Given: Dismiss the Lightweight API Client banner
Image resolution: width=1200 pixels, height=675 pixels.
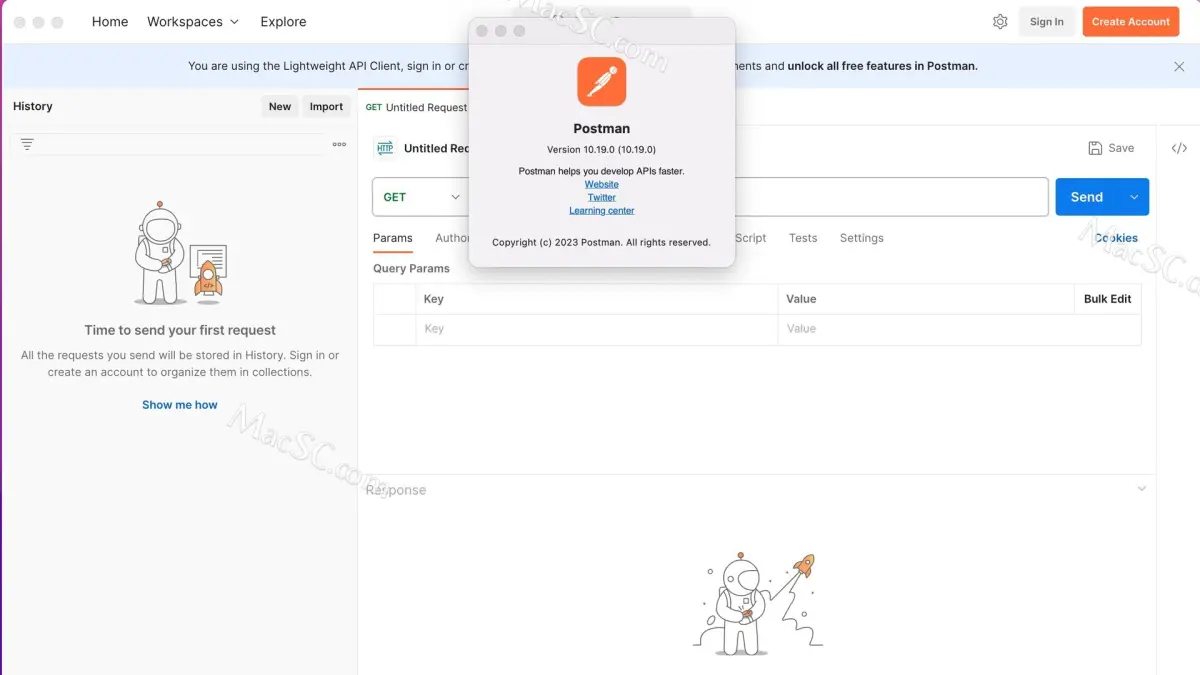Looking at the screenshot, I should (1179, 66).
